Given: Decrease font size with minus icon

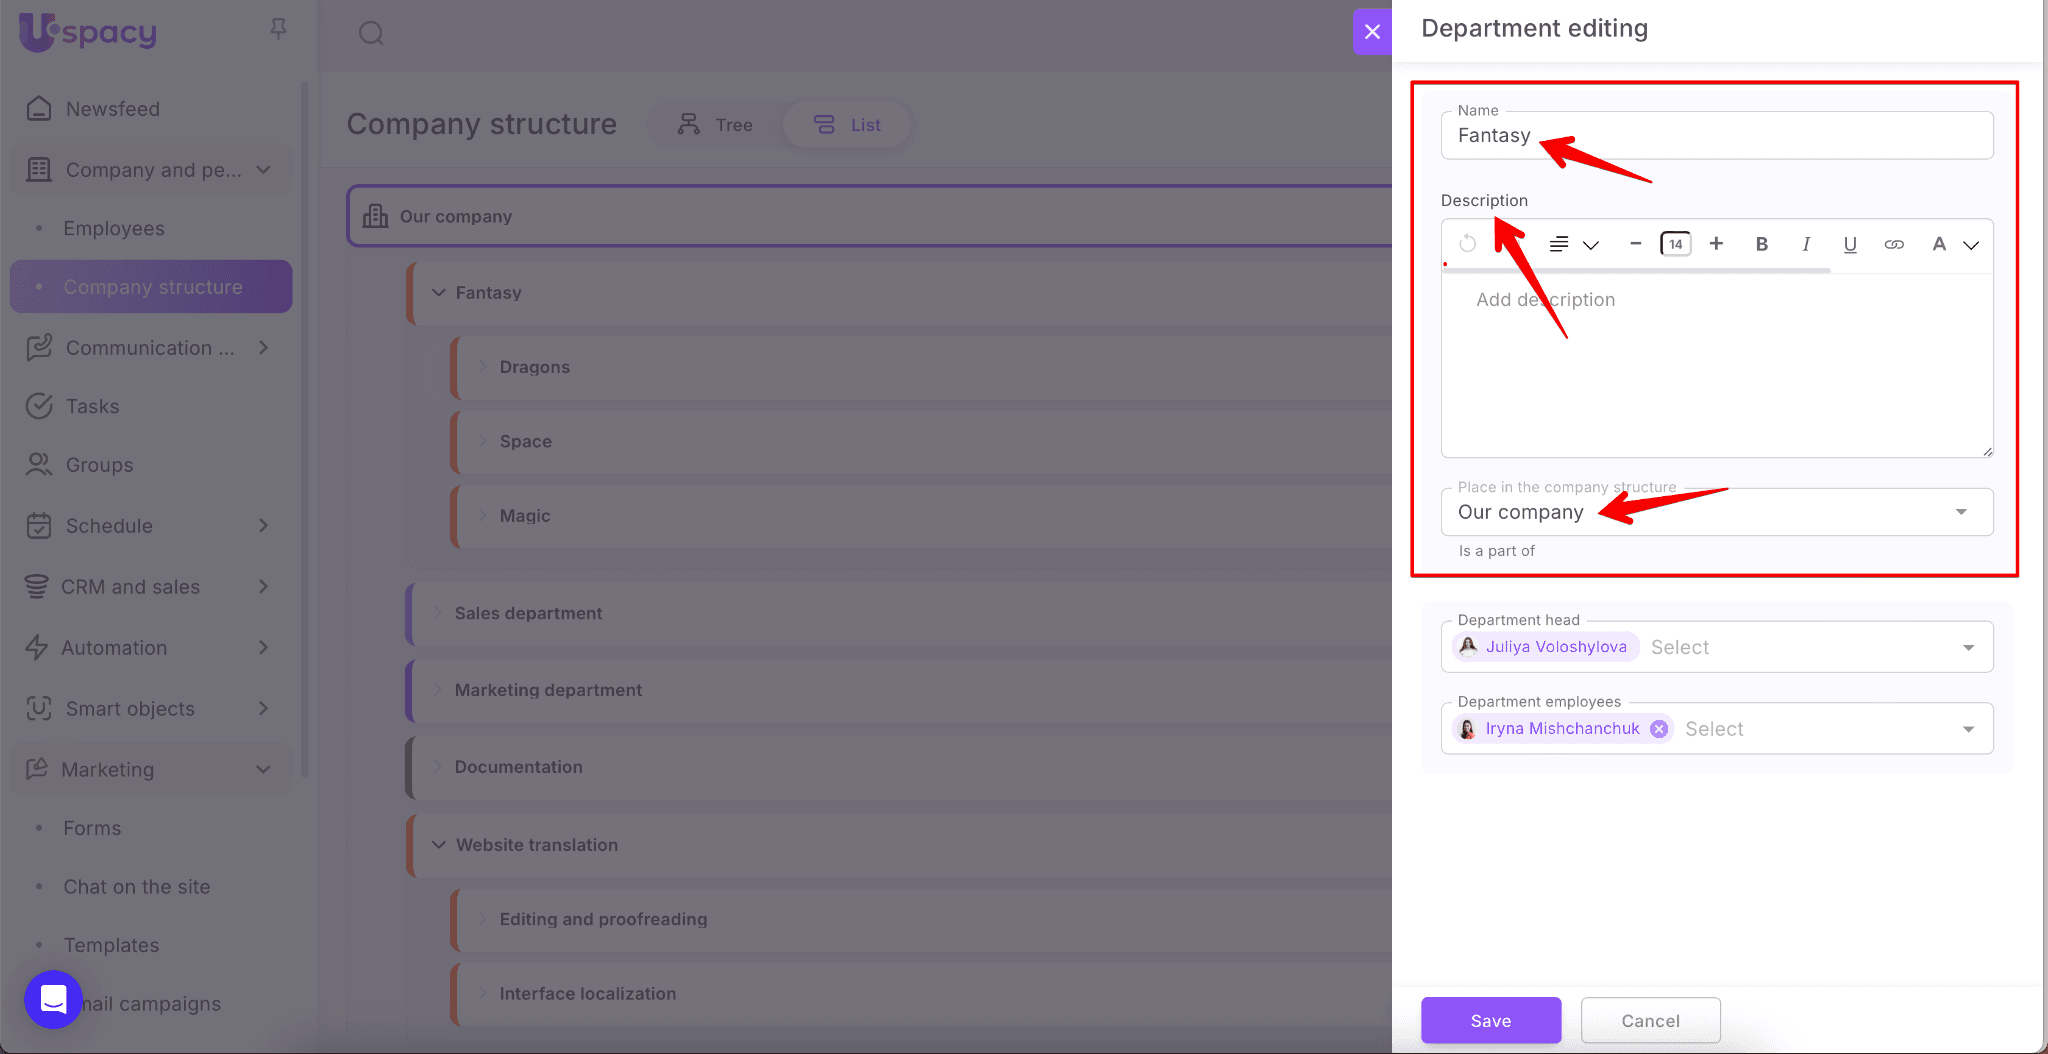Looking at the screenshot, I should click(x=1635, y=243).
